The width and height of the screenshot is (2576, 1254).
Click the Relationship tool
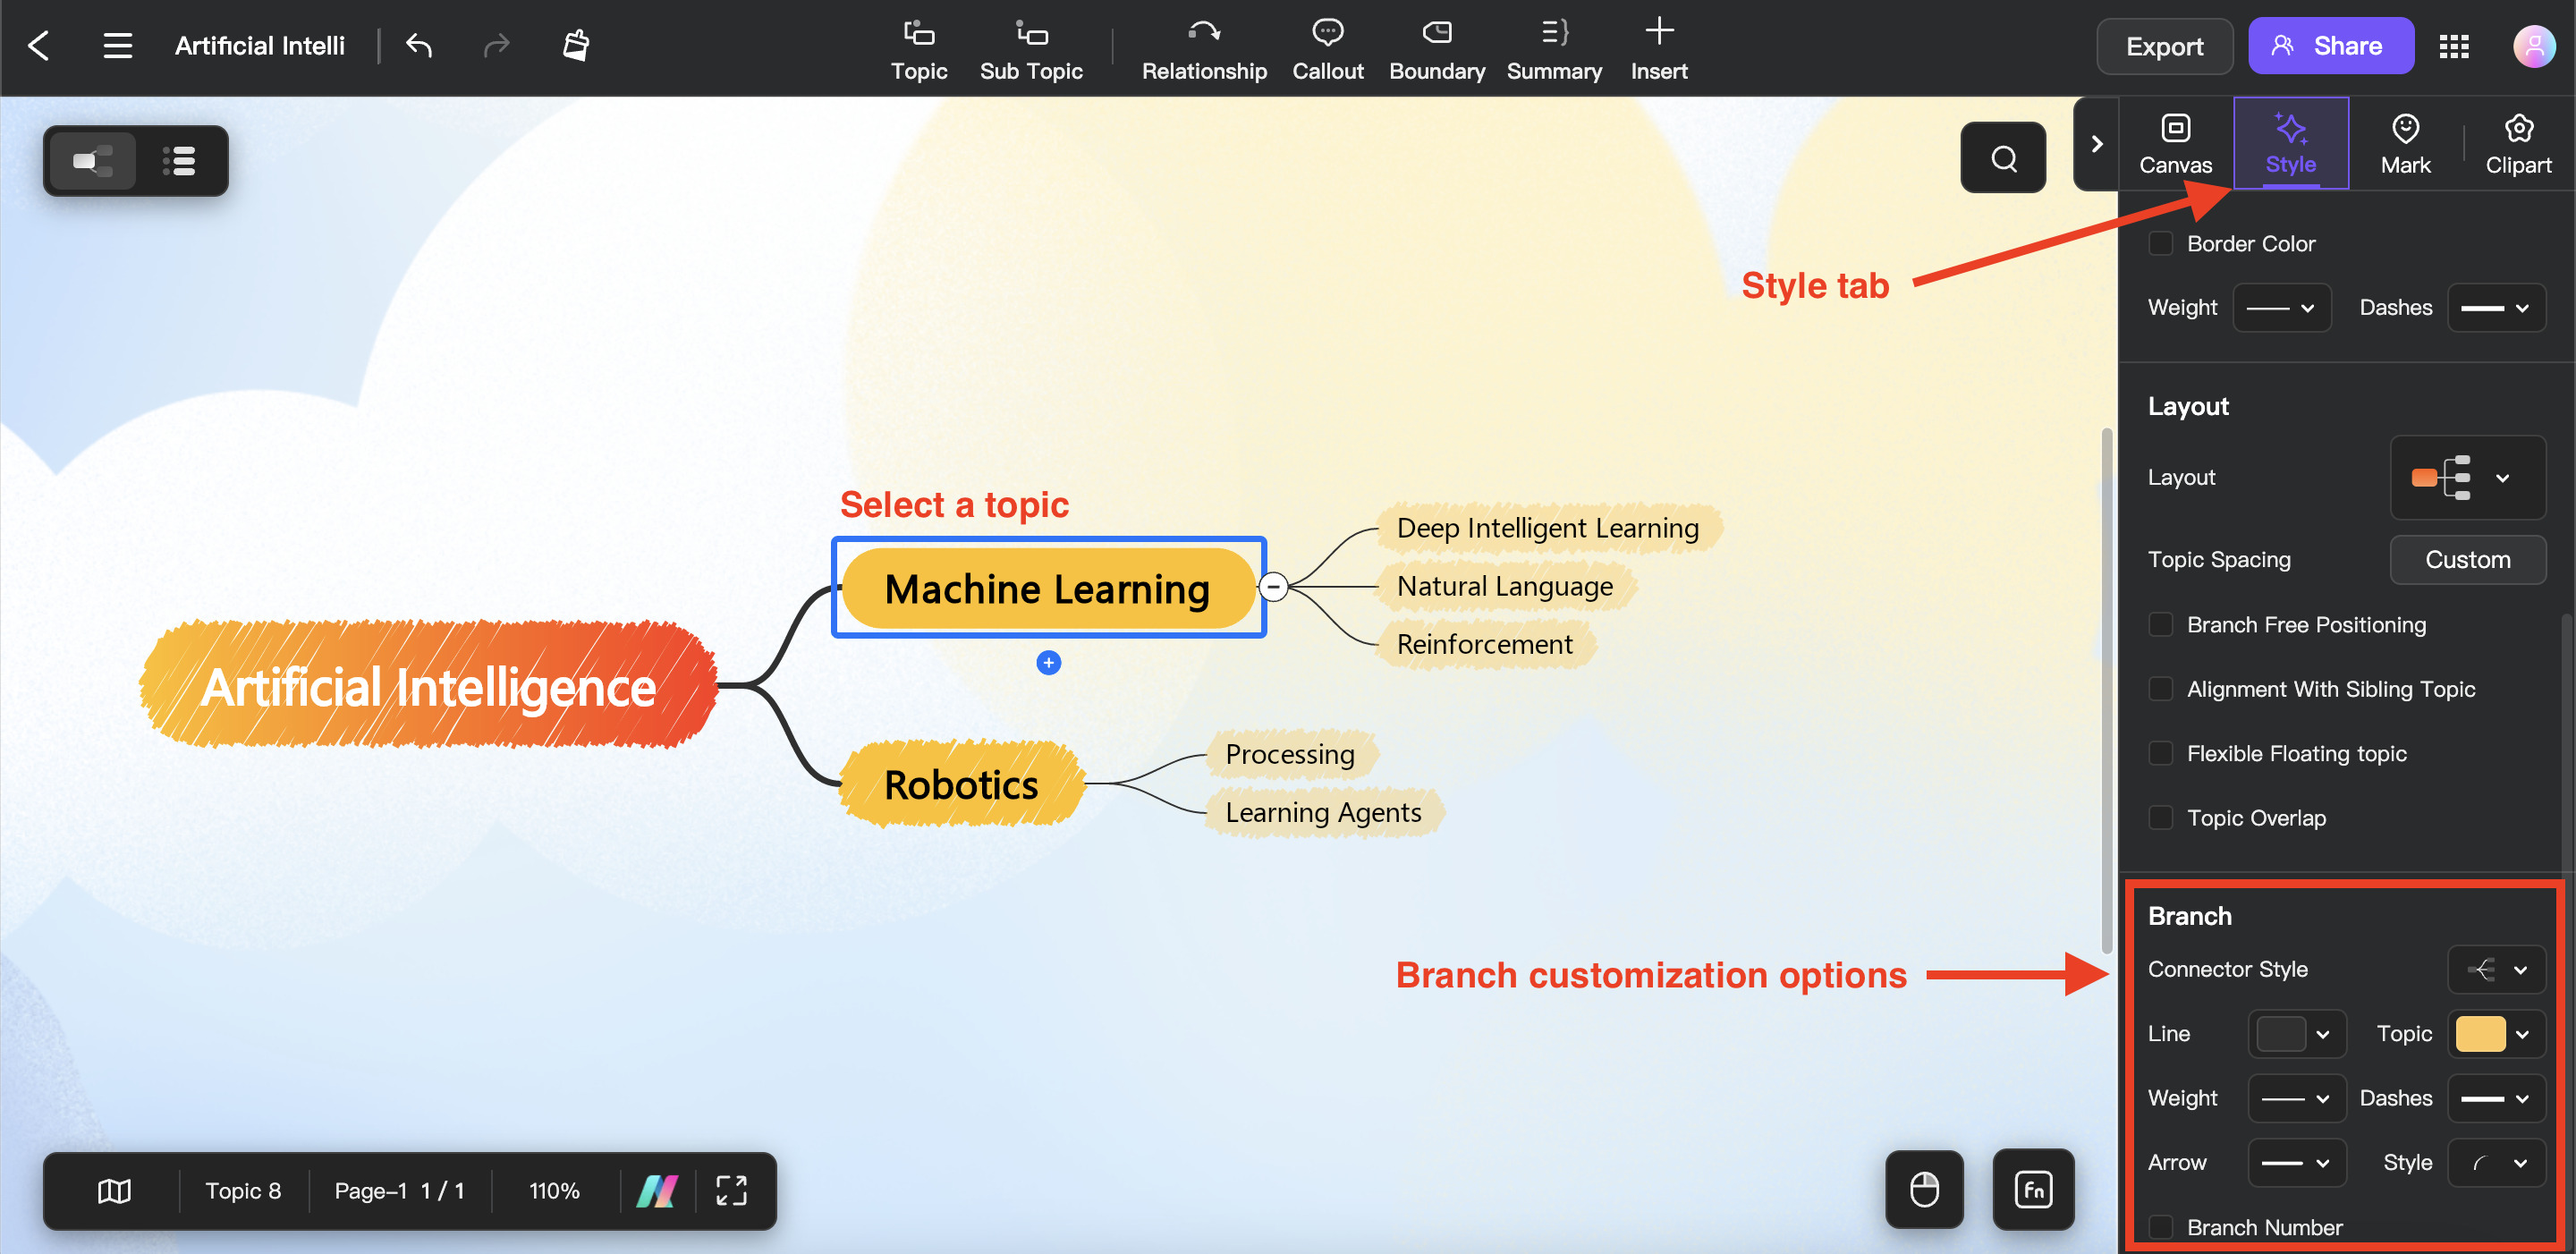(x=1204, y=45)
